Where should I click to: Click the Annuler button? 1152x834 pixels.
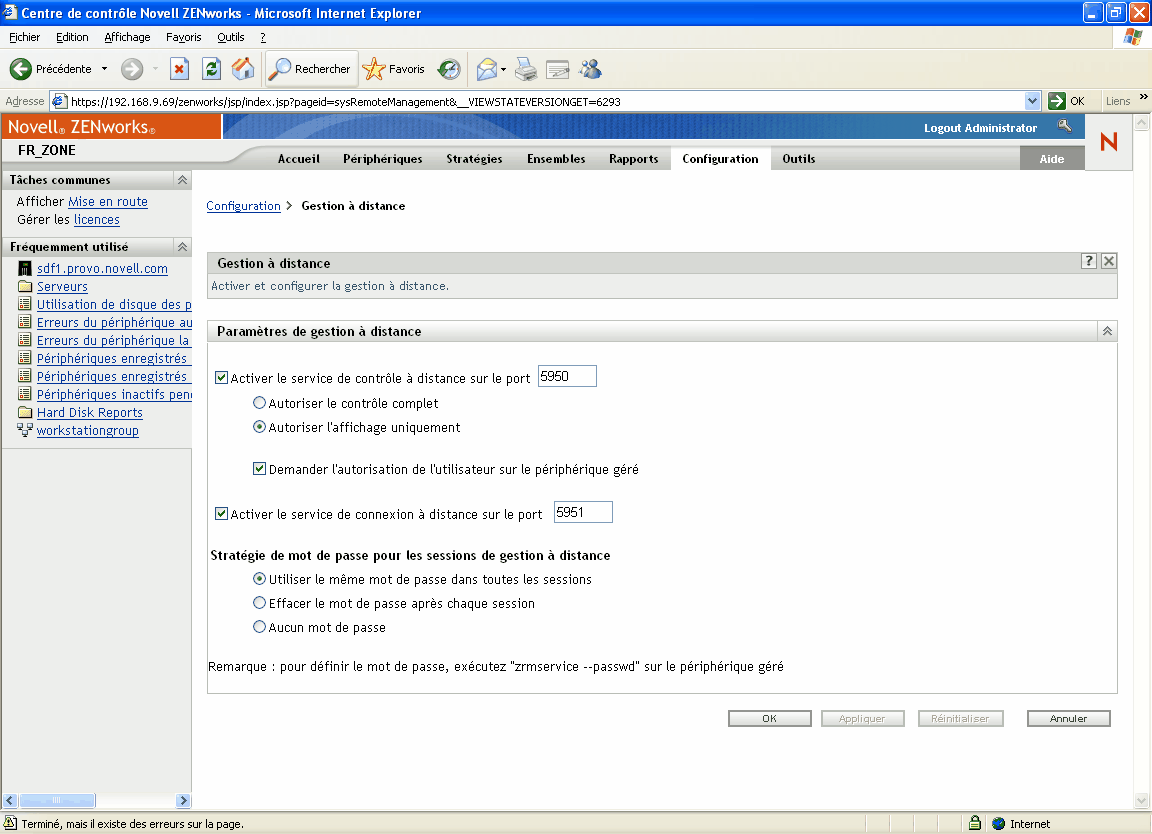point(1067,717)
